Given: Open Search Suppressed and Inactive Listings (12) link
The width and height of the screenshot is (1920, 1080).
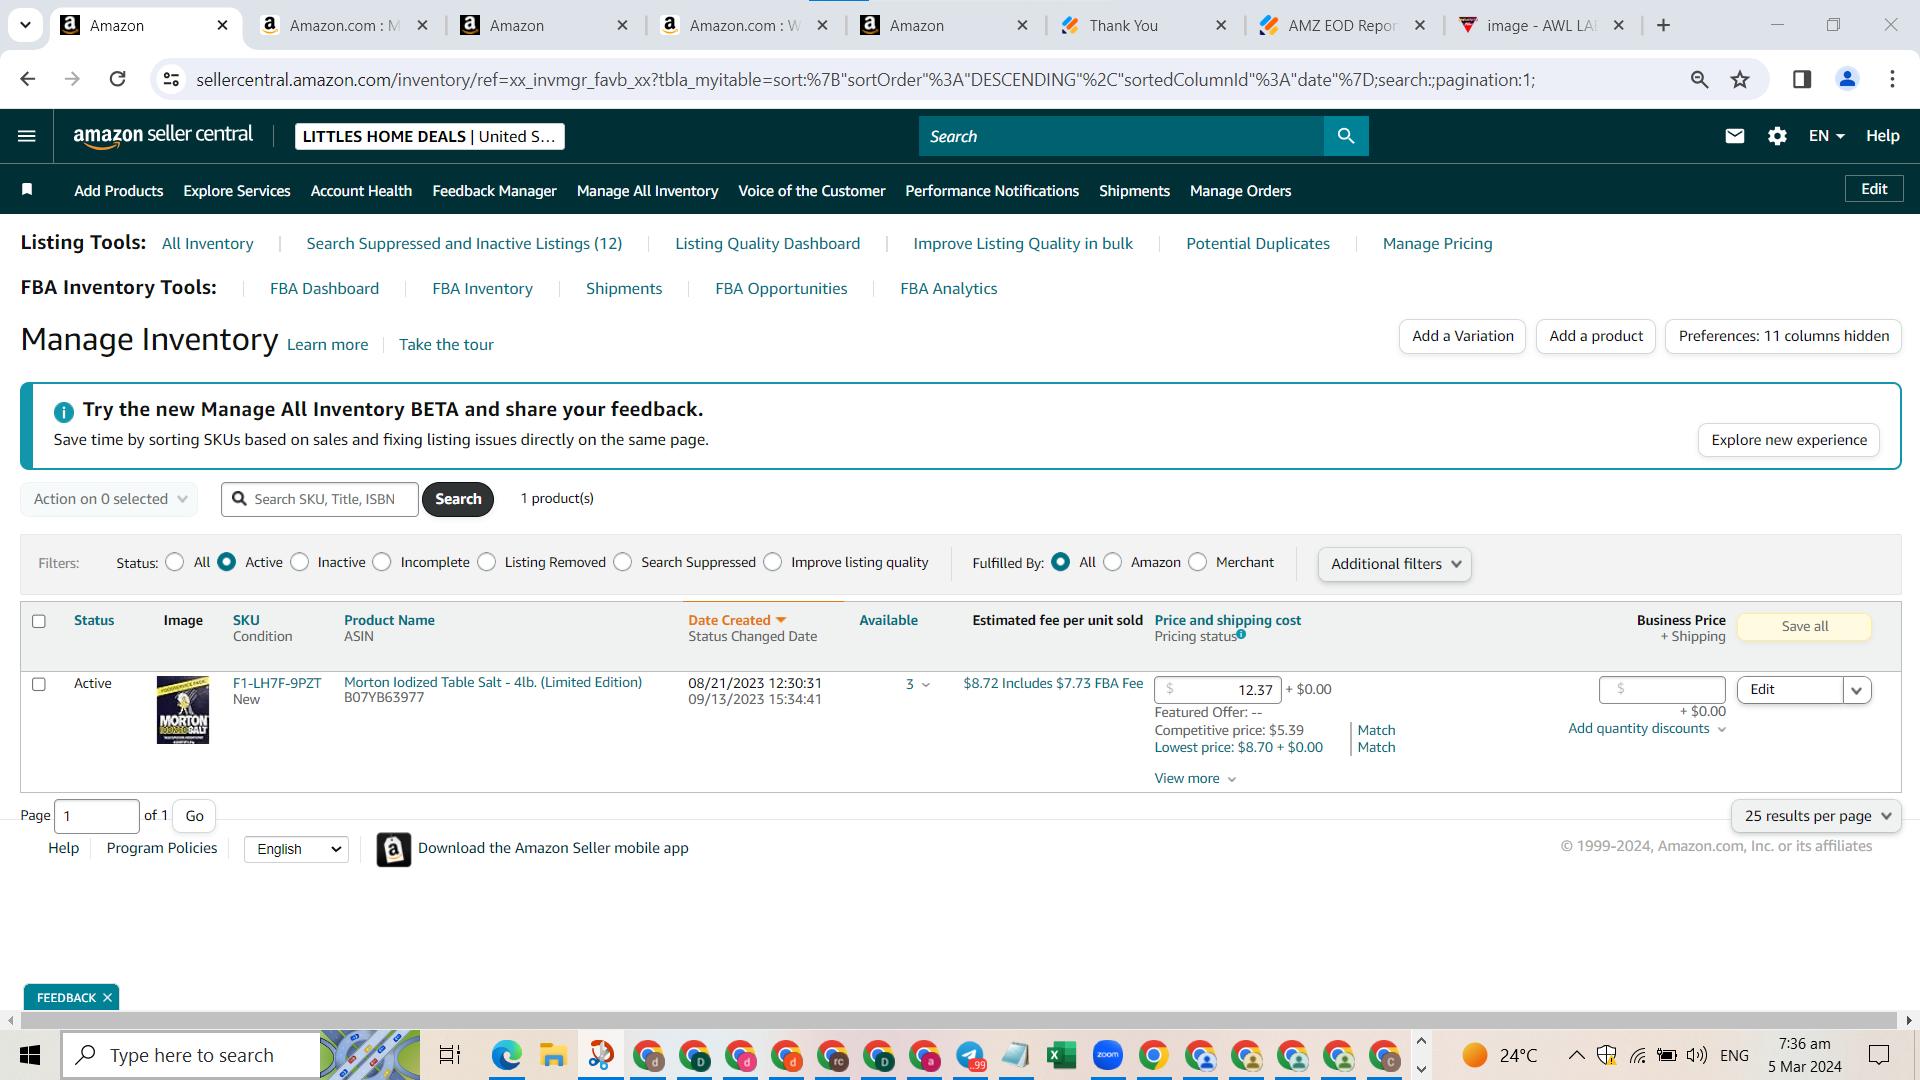Looking at the screenshot, I should point(464,244).
